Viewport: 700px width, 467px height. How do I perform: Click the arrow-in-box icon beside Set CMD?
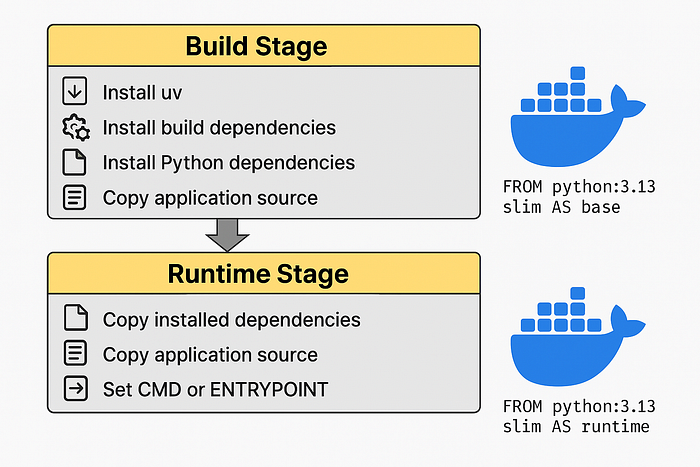click(x=75, y=388)
